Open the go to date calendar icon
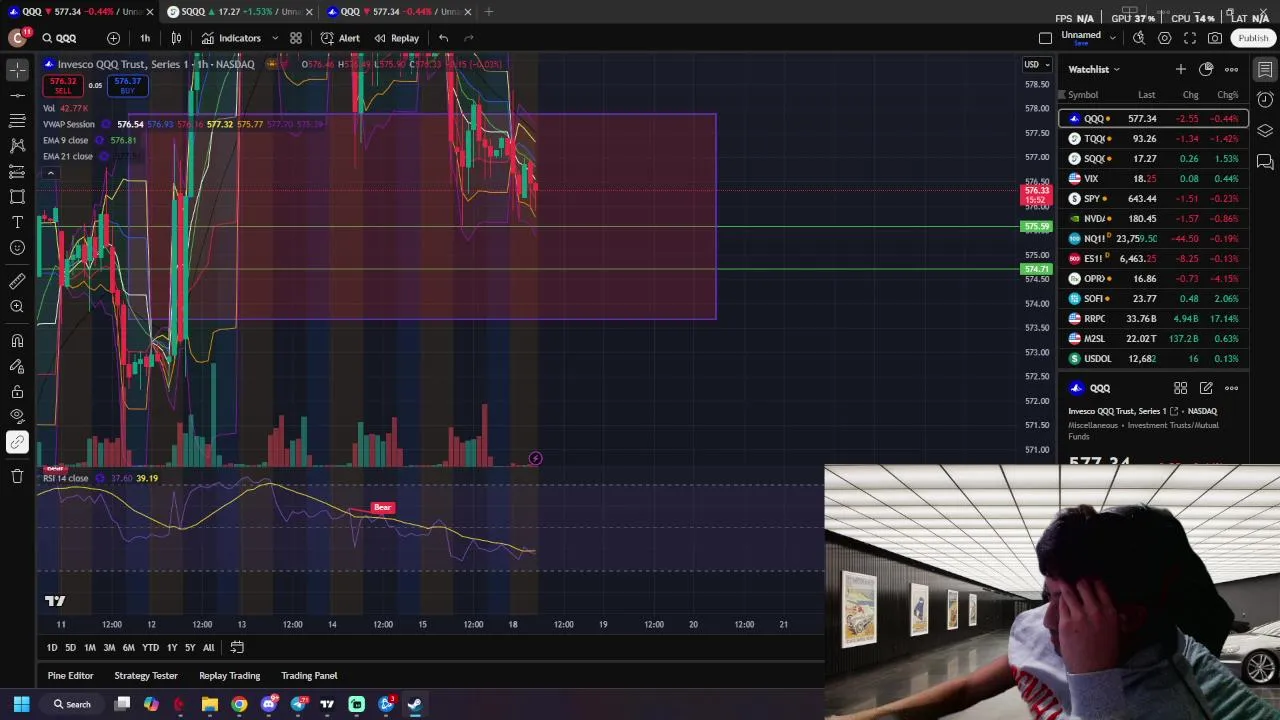This screenshot has width=1280, height=720. pos(237,648)
